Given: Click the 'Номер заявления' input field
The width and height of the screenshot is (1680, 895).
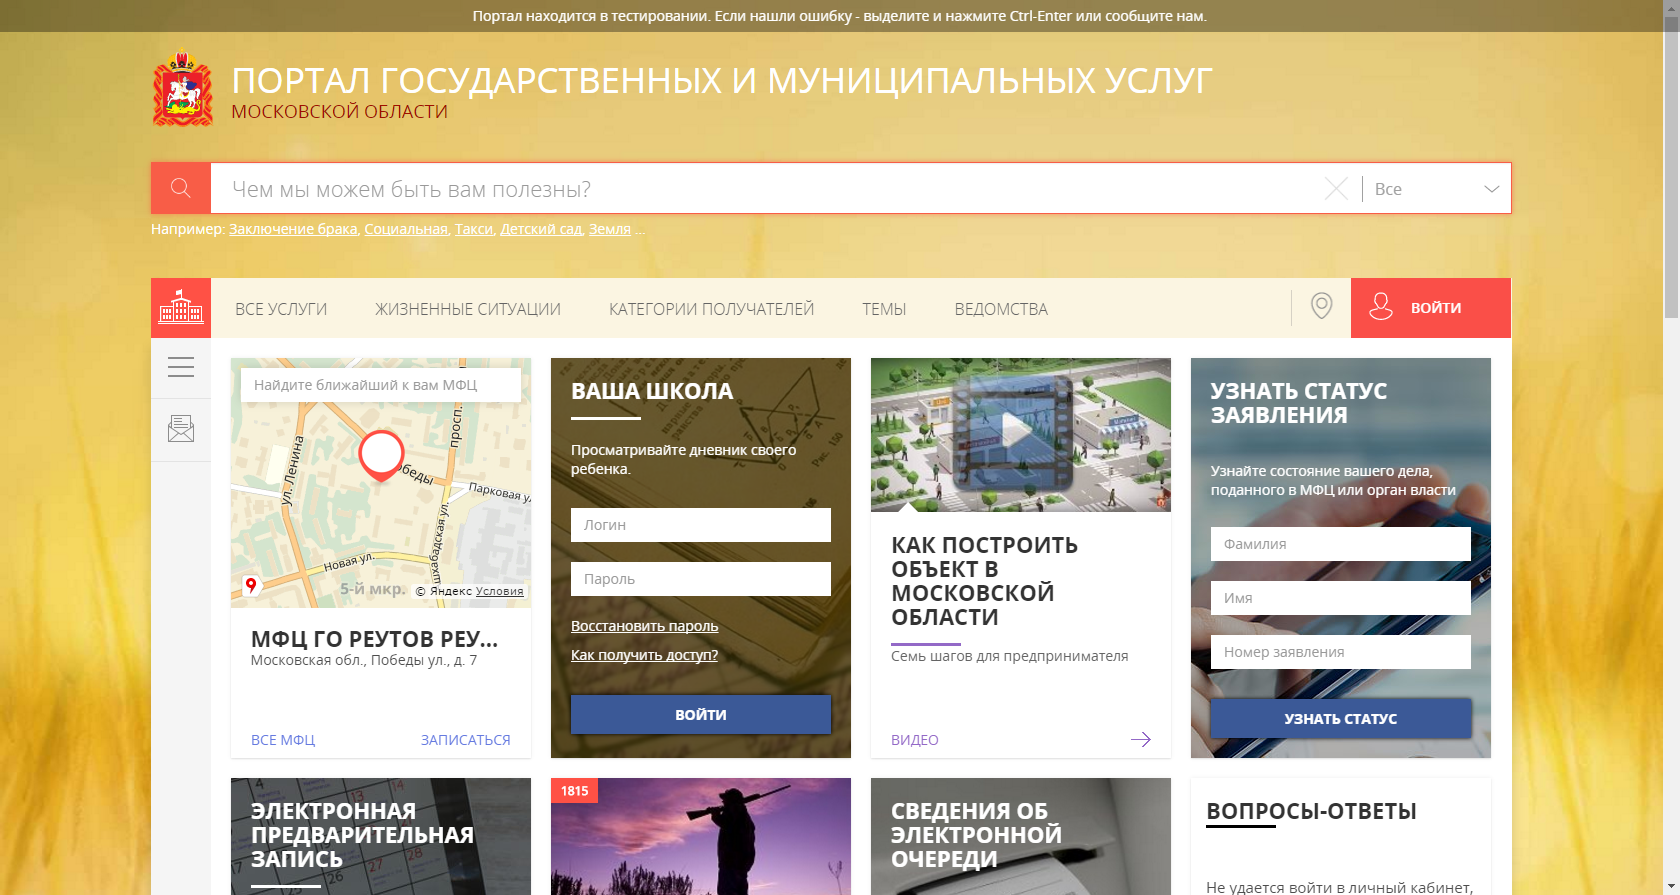Looking at the screenshot, I should [x=1341, y=652].
